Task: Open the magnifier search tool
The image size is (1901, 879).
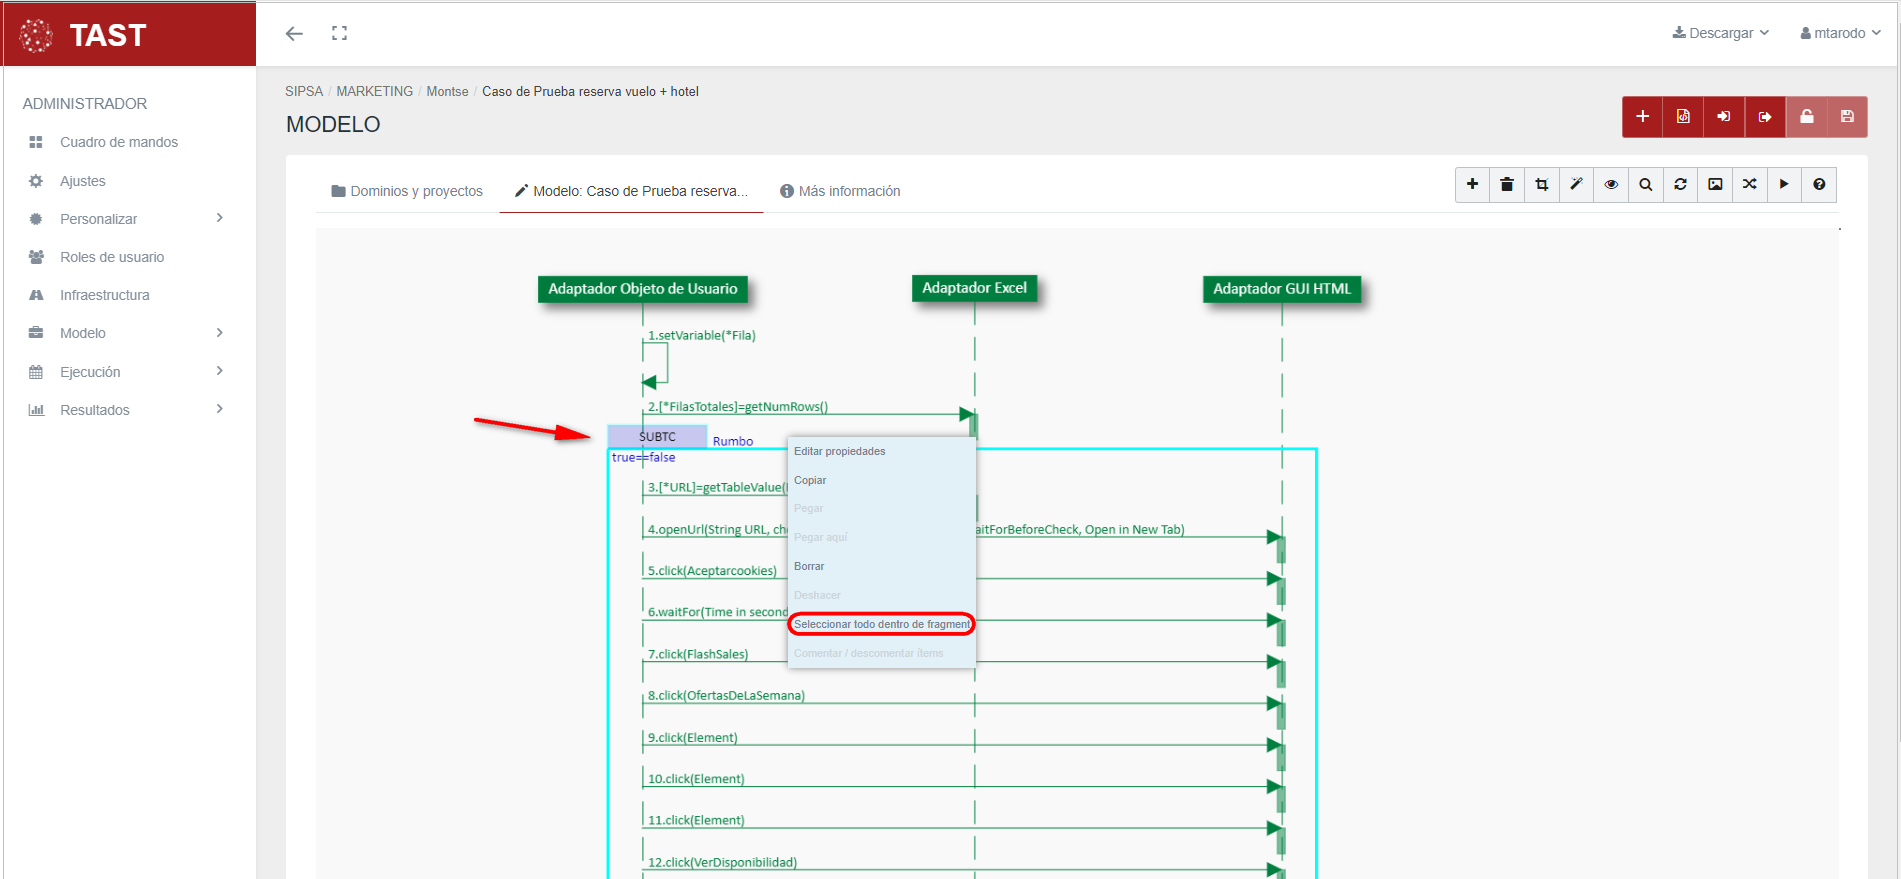Action: point(1645,184)
